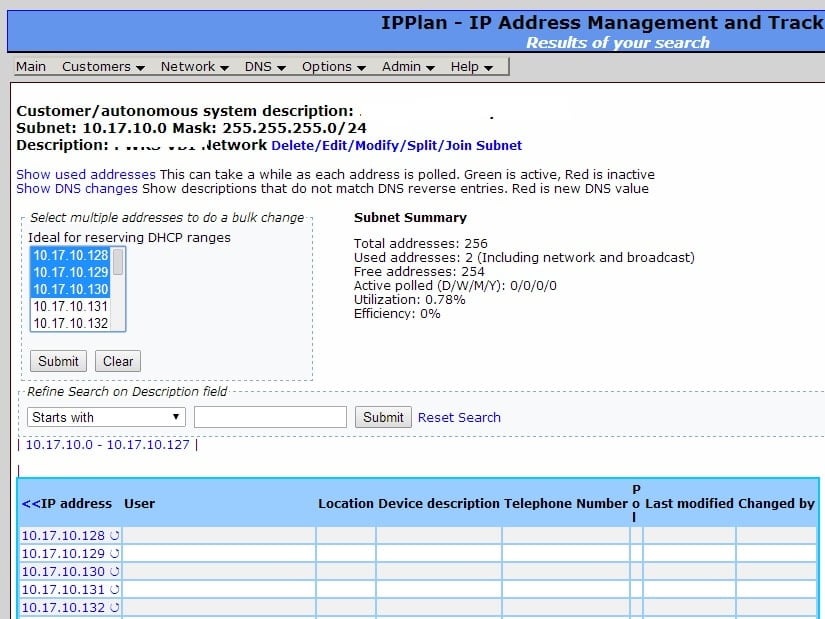This screenshot has width=825, height=619.
Task: Open the Options menu
Action: pyautogui.click(x=334, y=67)
